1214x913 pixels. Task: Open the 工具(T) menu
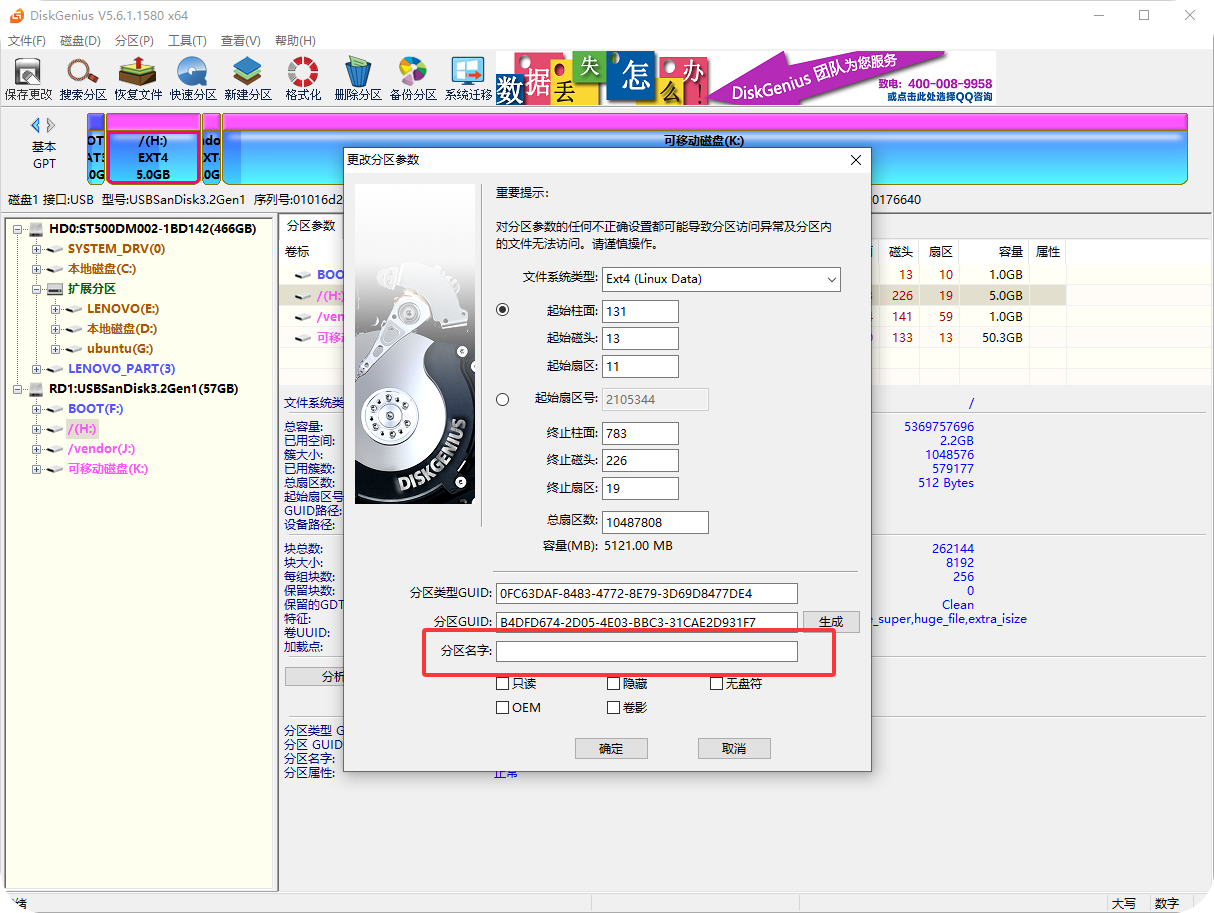(x=187, y=41)
